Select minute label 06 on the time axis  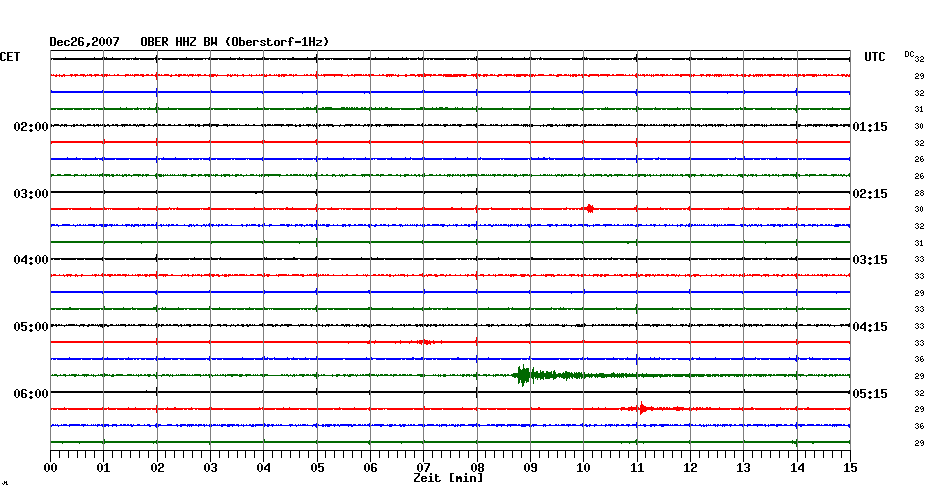point(370,468)
